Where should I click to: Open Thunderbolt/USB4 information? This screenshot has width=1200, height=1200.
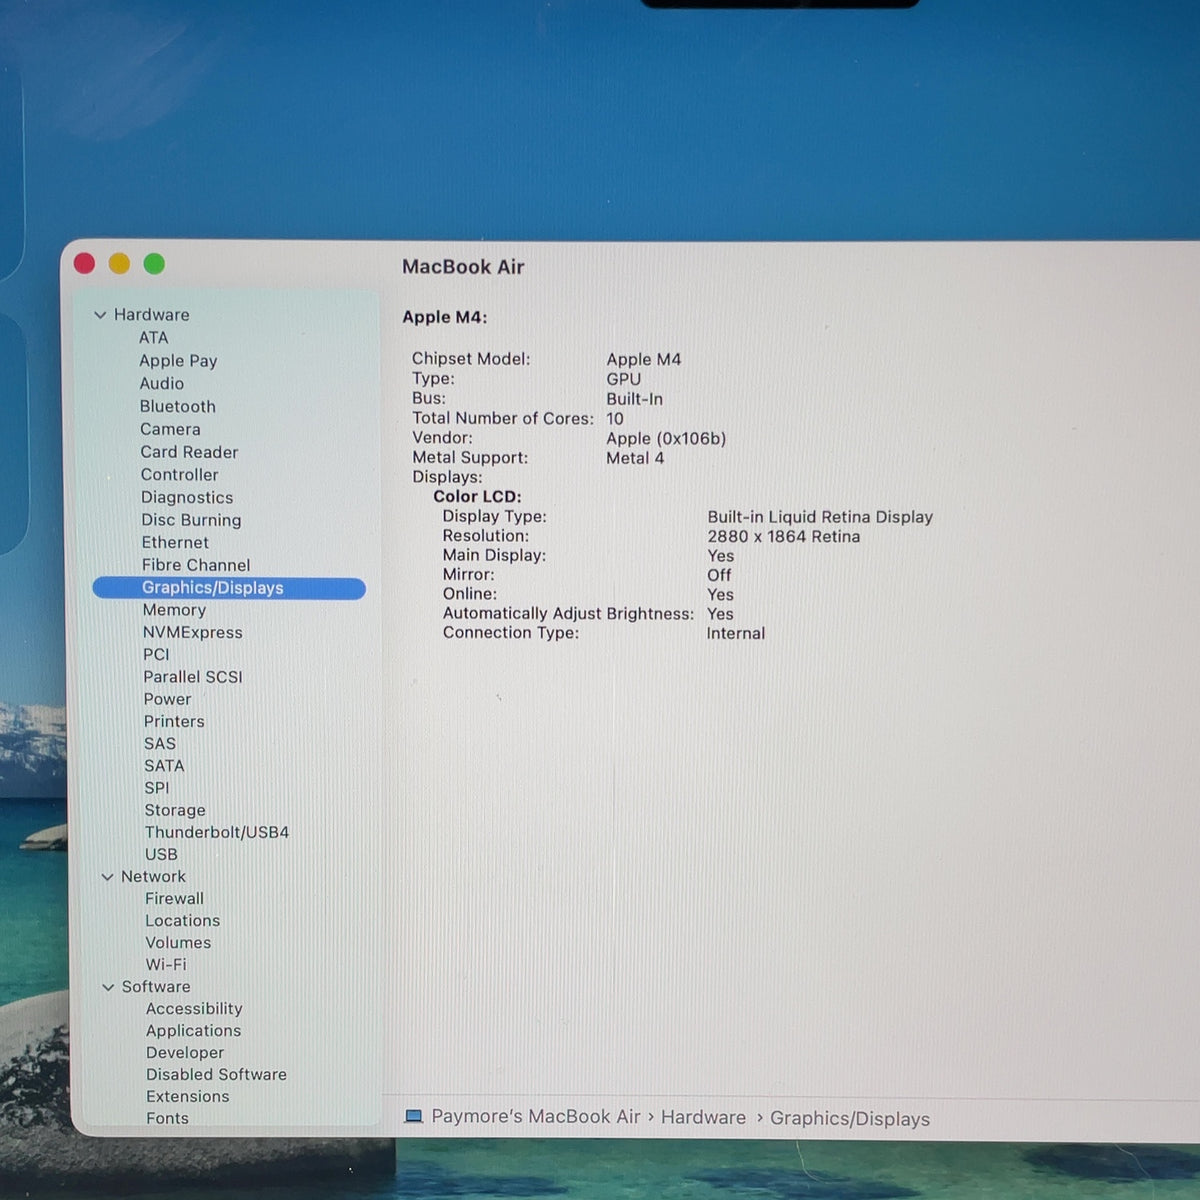(x=217, y=833)
